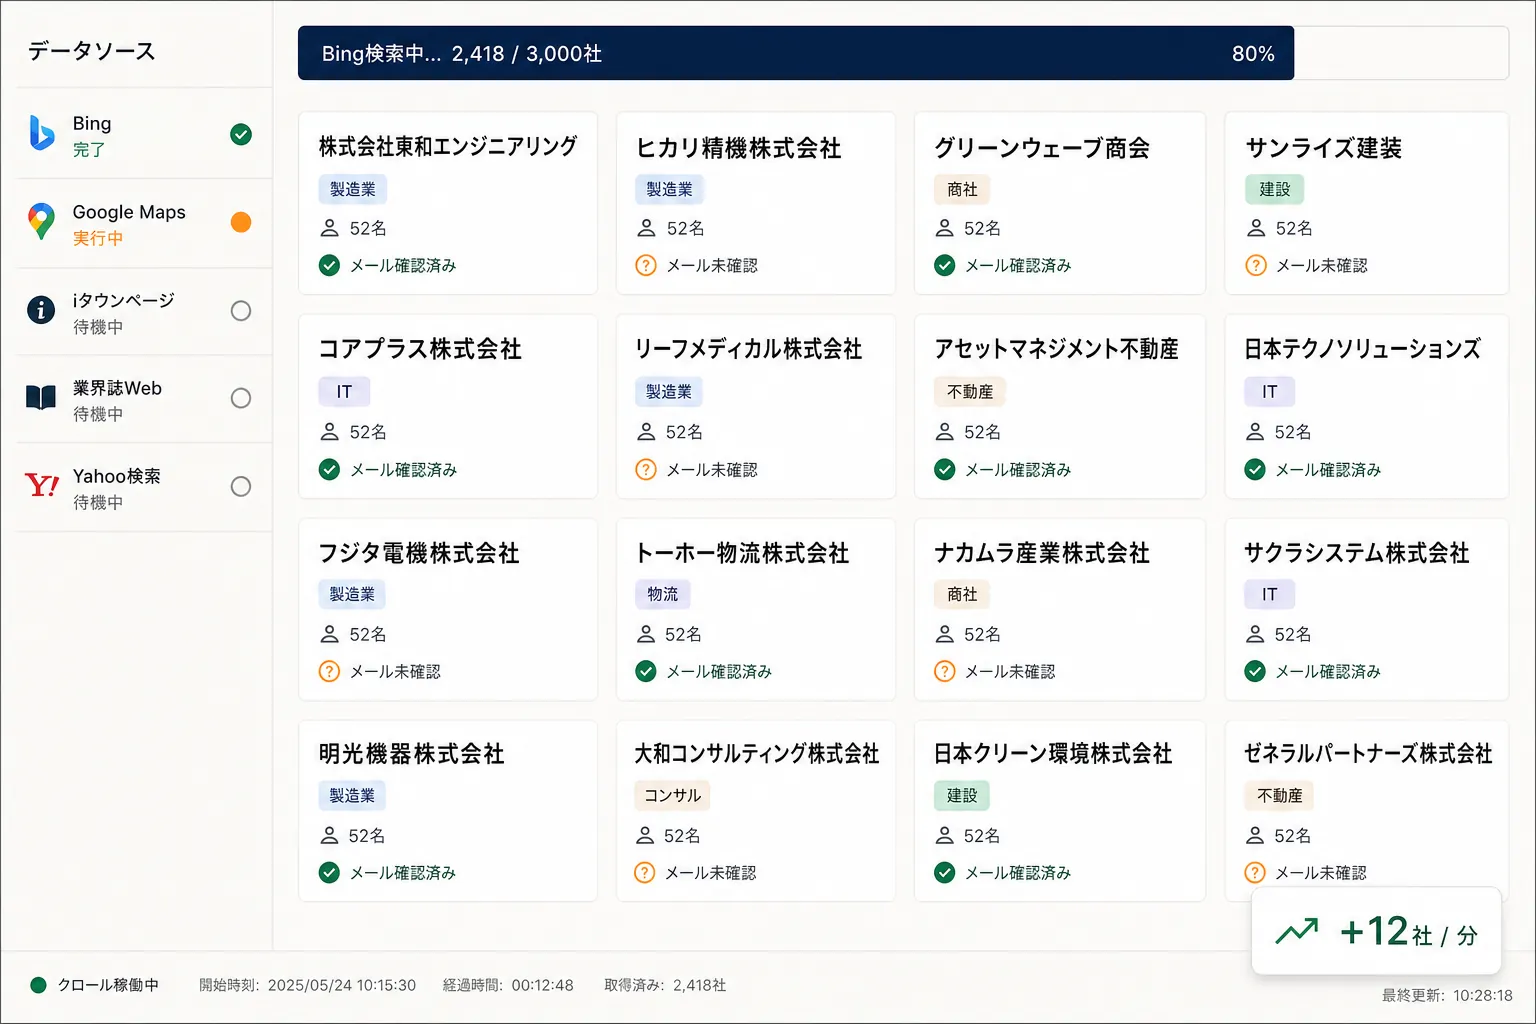
Task: Click the Google Maps pin icon
Action: (41, 222)
